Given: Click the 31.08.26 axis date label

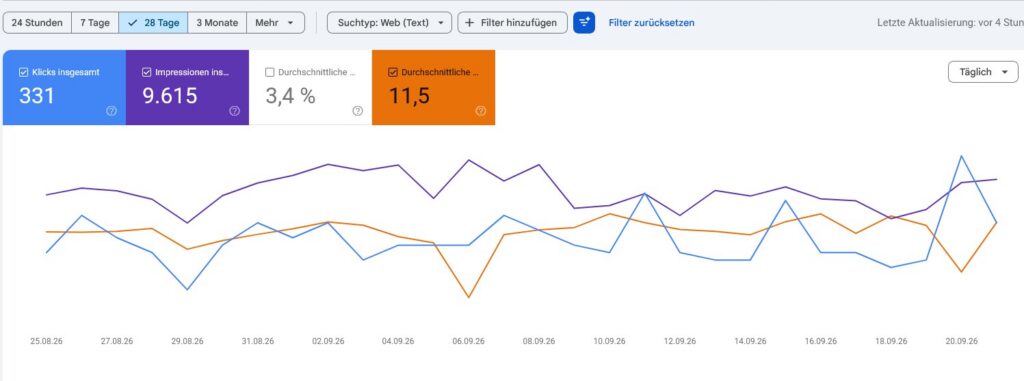Looking at the screenshot, I should [x=258, y=341].
